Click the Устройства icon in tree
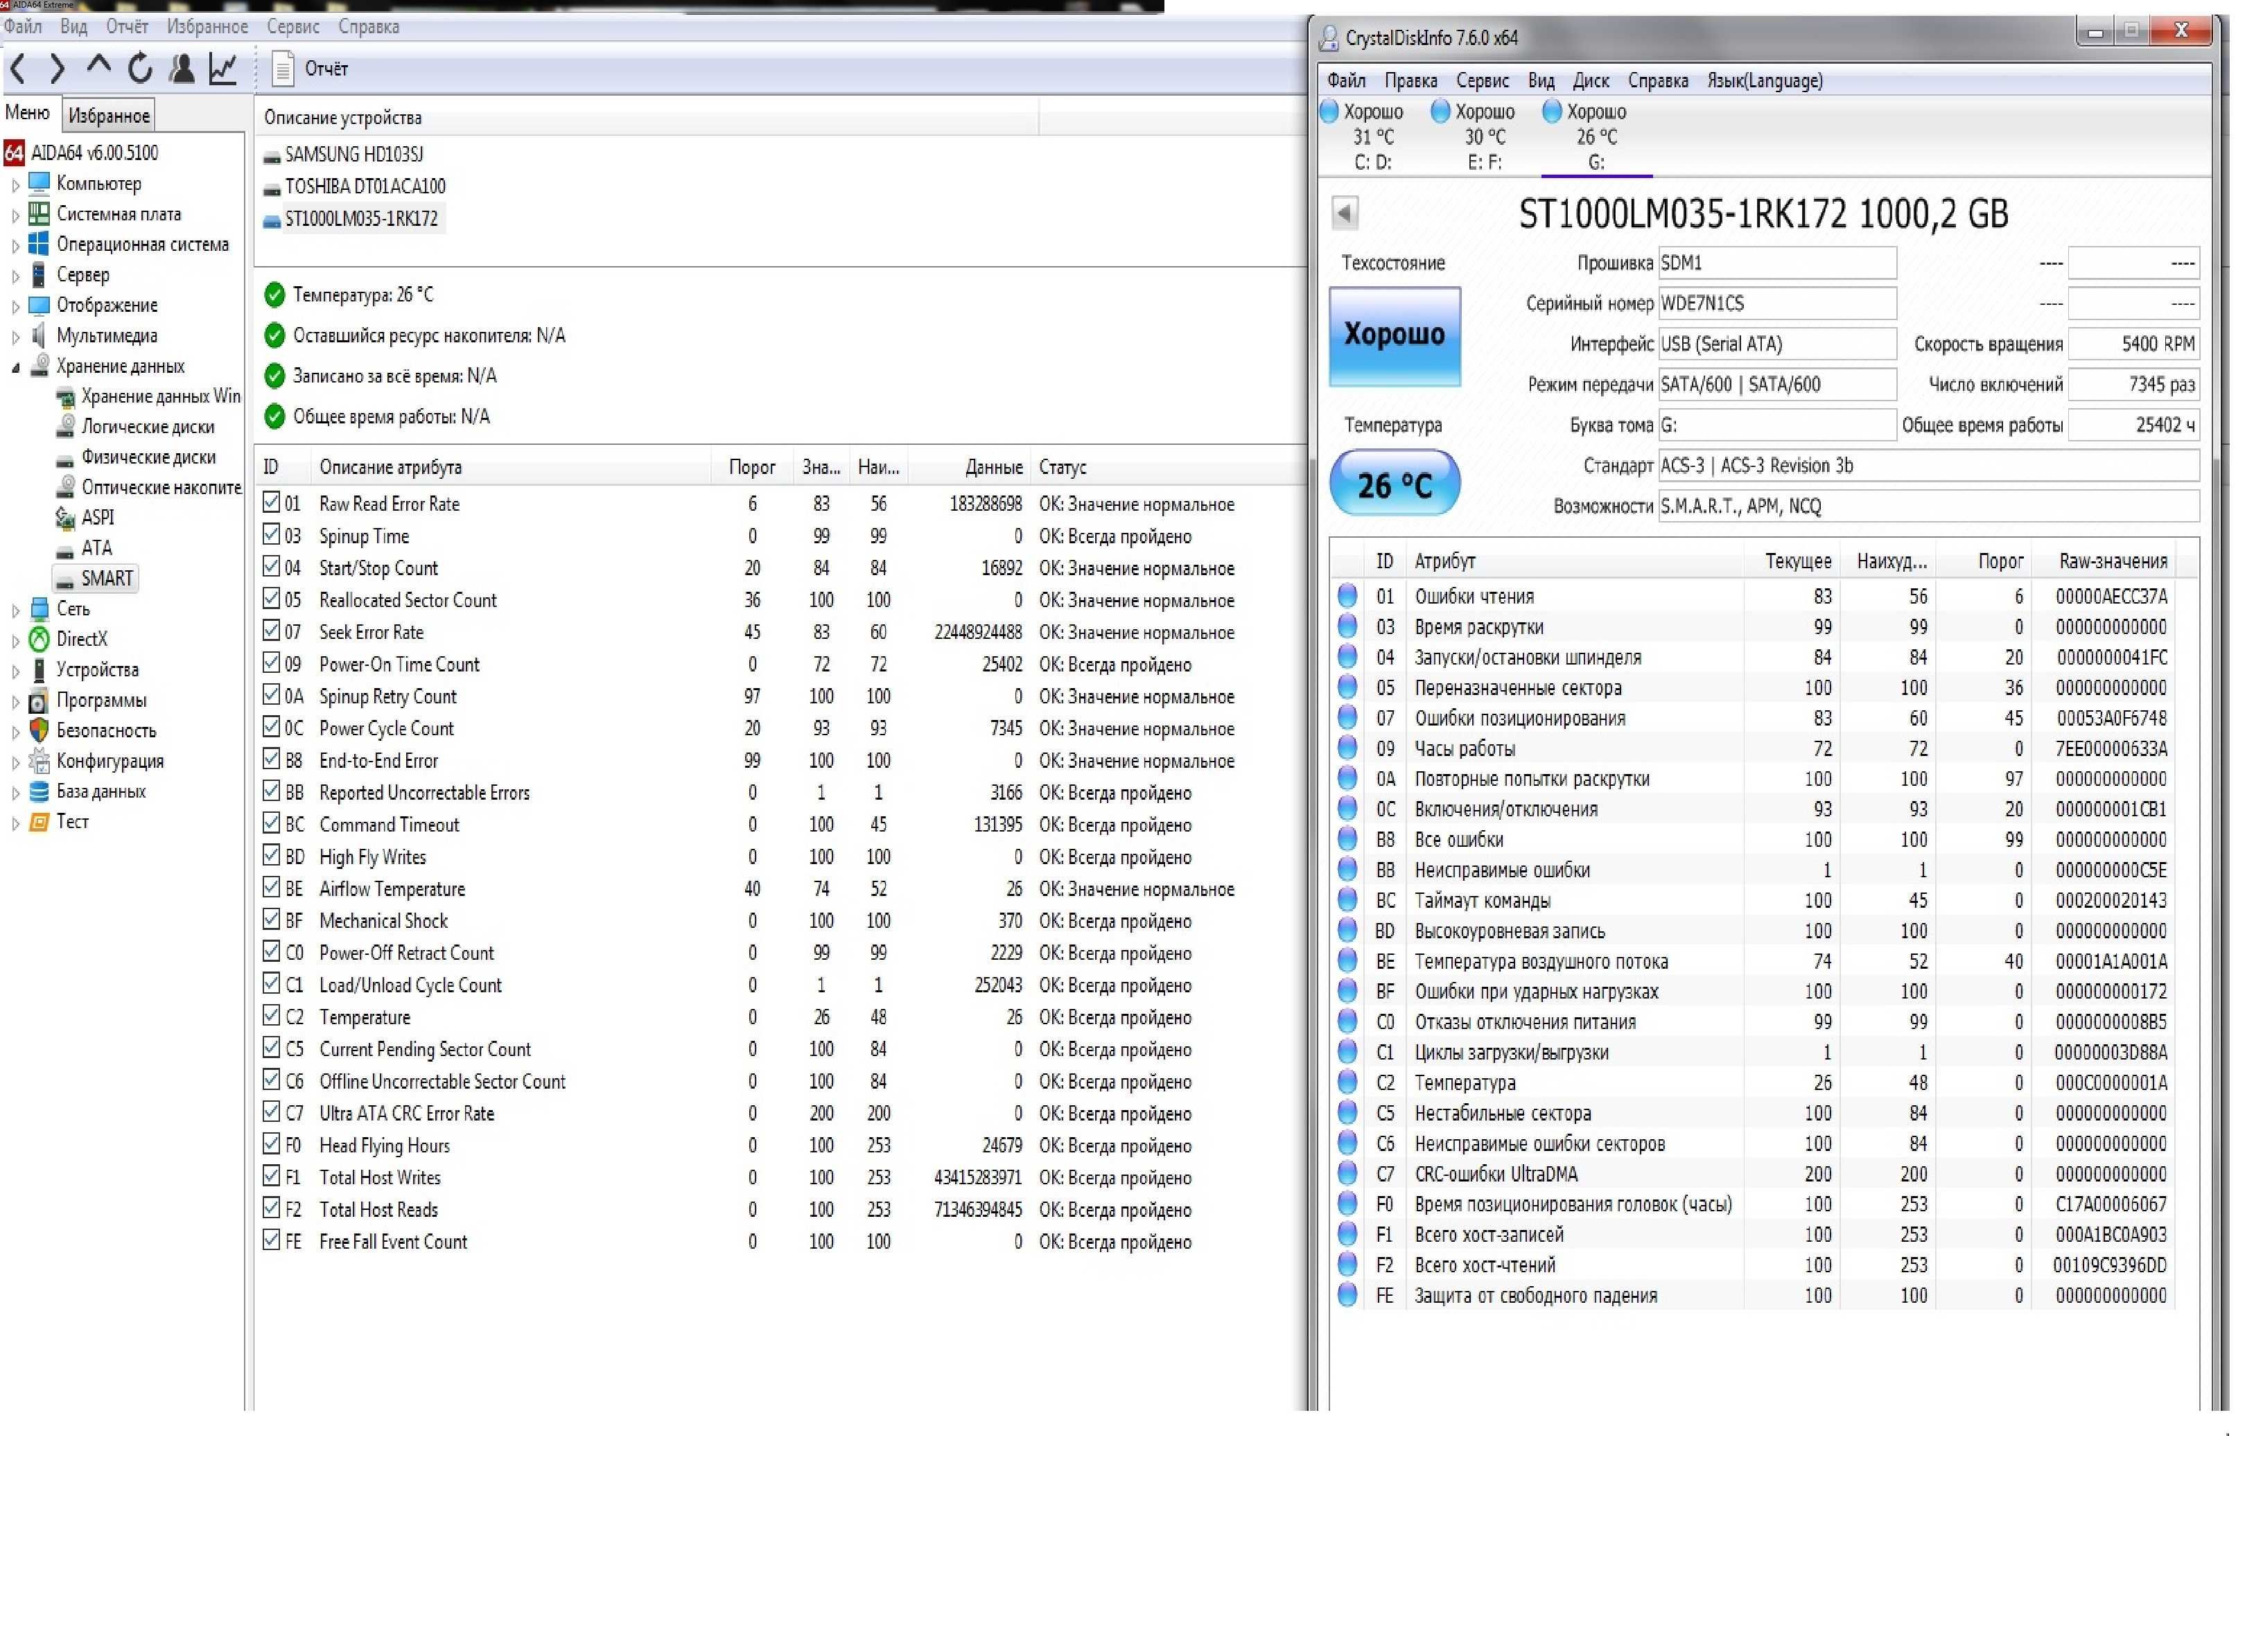Image resolution: width=2254 pixels, height=1652 pixels. [39, 670]
